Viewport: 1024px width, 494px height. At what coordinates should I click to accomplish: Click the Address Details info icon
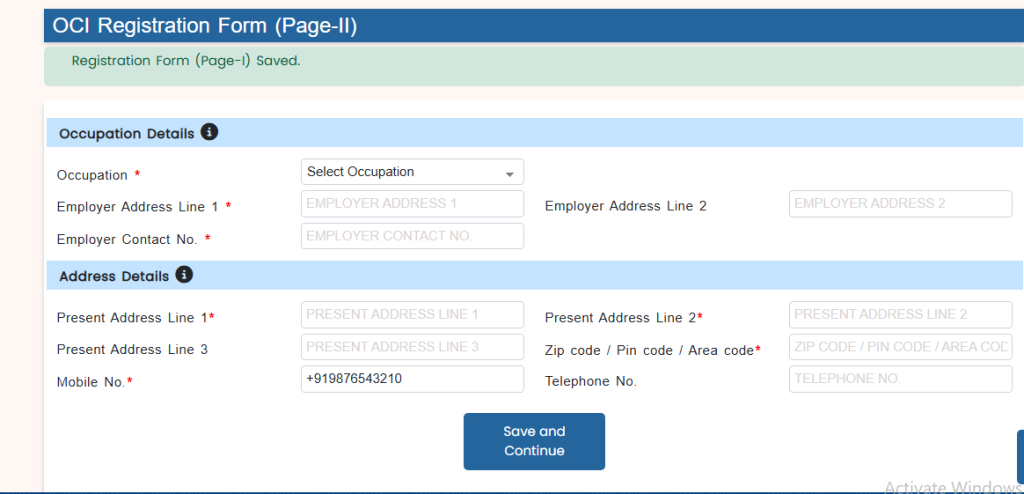184,275
